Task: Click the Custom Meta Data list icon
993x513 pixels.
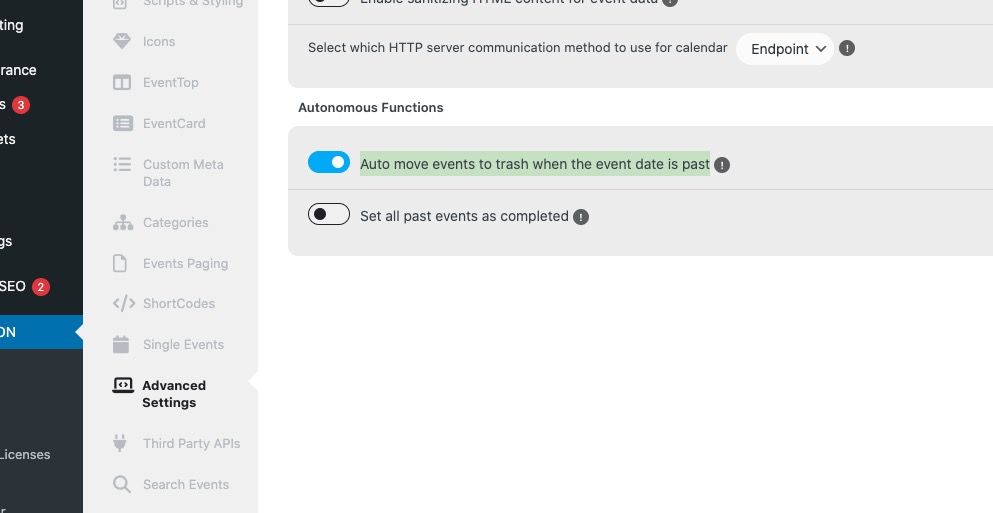Action: click(122, 165)
